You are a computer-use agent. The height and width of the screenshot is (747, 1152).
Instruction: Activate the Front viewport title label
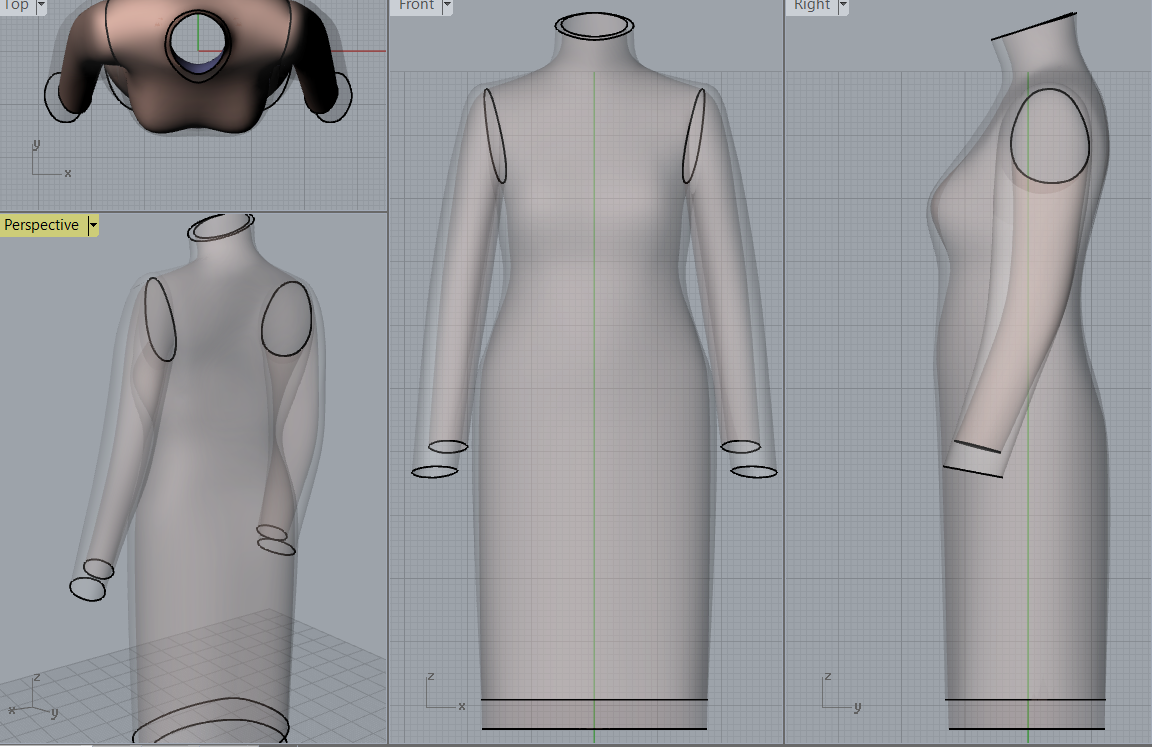[x=417, y=6]
